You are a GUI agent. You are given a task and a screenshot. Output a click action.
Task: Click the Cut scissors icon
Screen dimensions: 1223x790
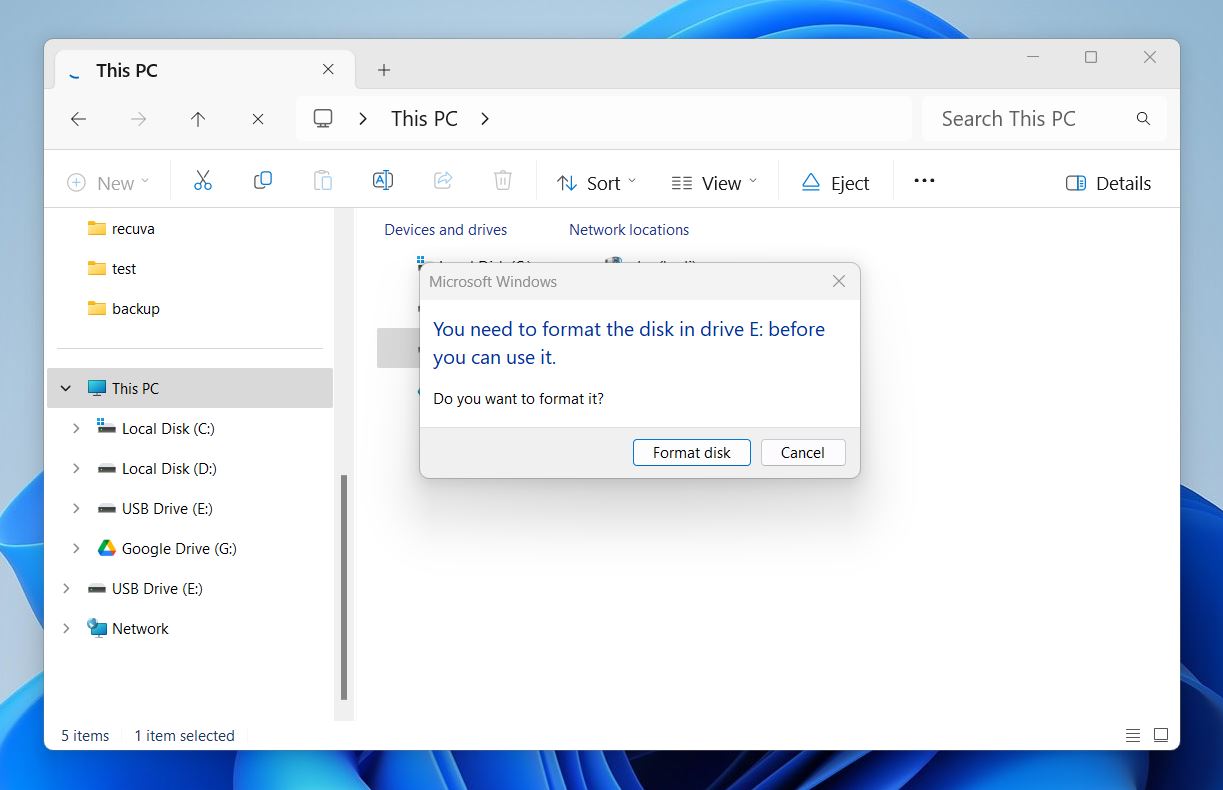(203, 181)
